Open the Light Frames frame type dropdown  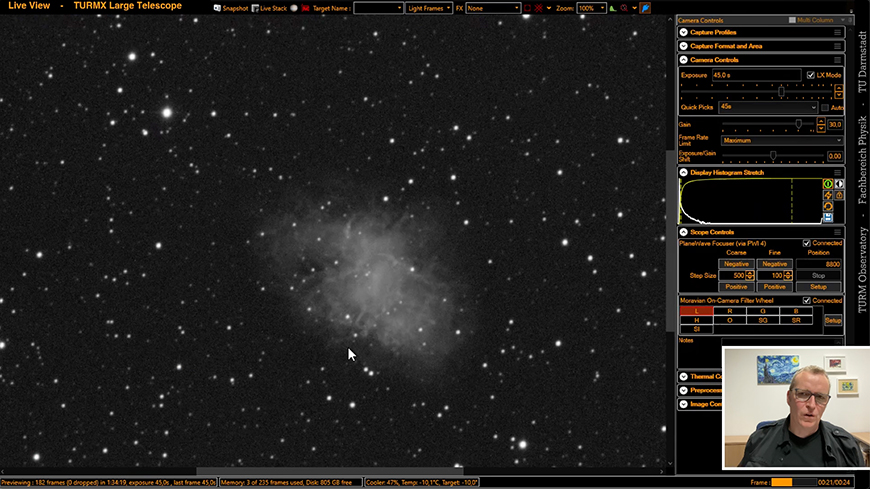[429, 8]
